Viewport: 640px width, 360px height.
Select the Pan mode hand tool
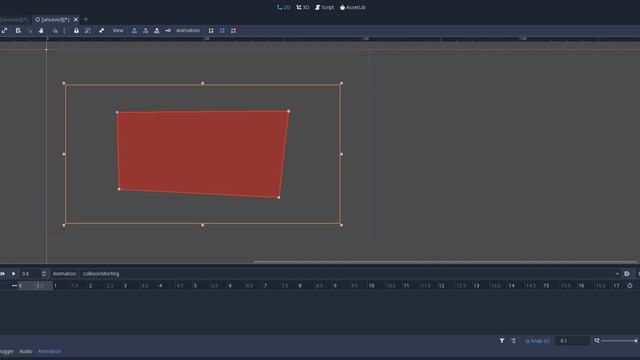click(x=41, y=31)
